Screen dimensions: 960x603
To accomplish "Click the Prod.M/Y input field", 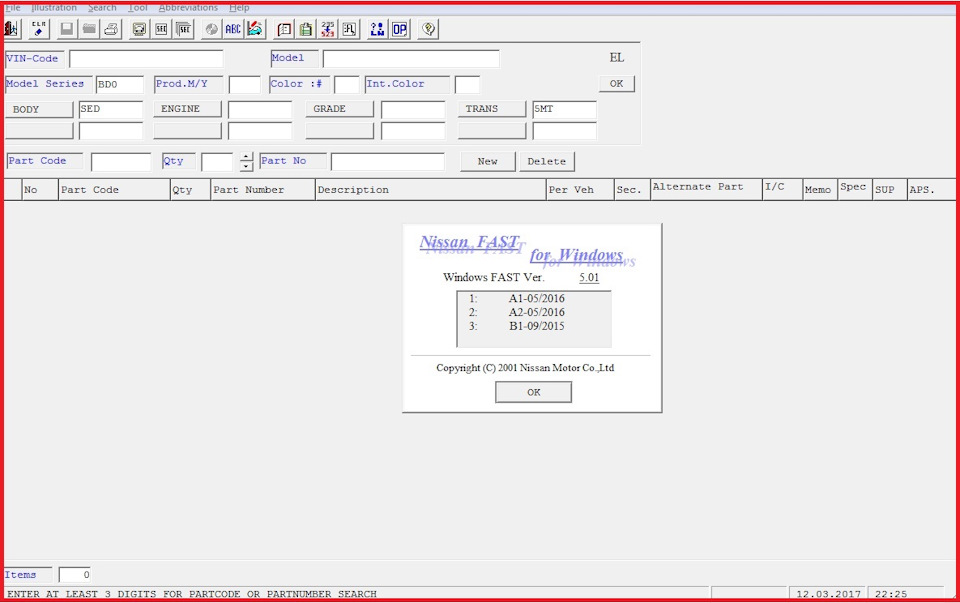I will (x=244, y=84).
